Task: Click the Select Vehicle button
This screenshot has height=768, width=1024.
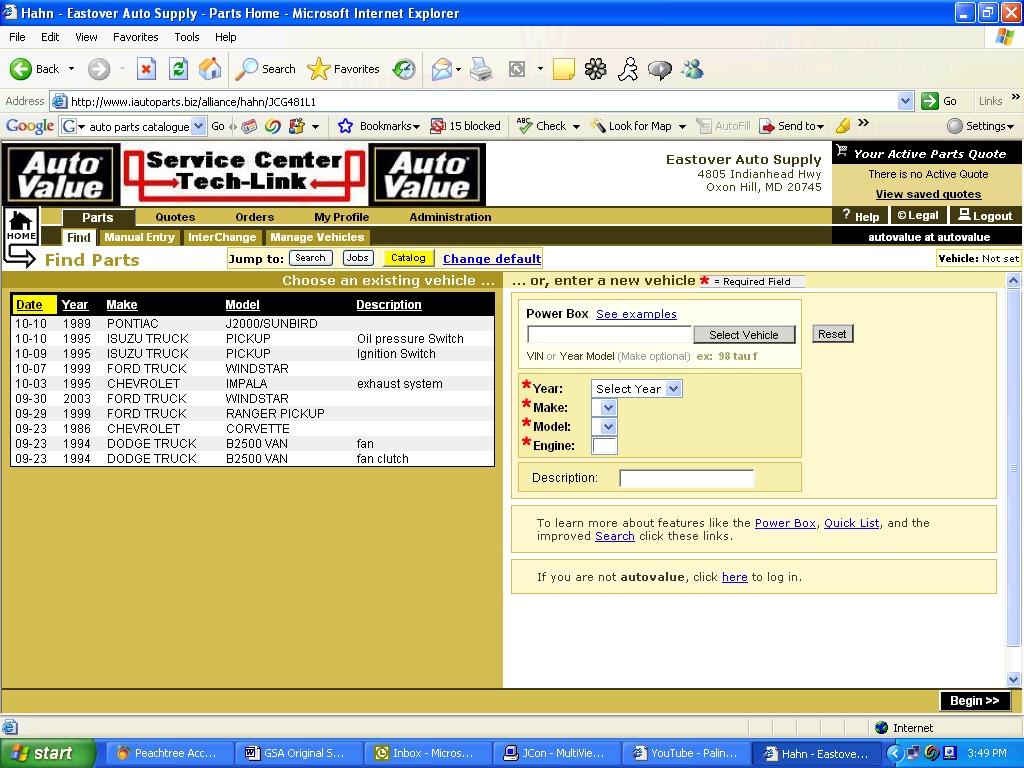Action: 744,334
